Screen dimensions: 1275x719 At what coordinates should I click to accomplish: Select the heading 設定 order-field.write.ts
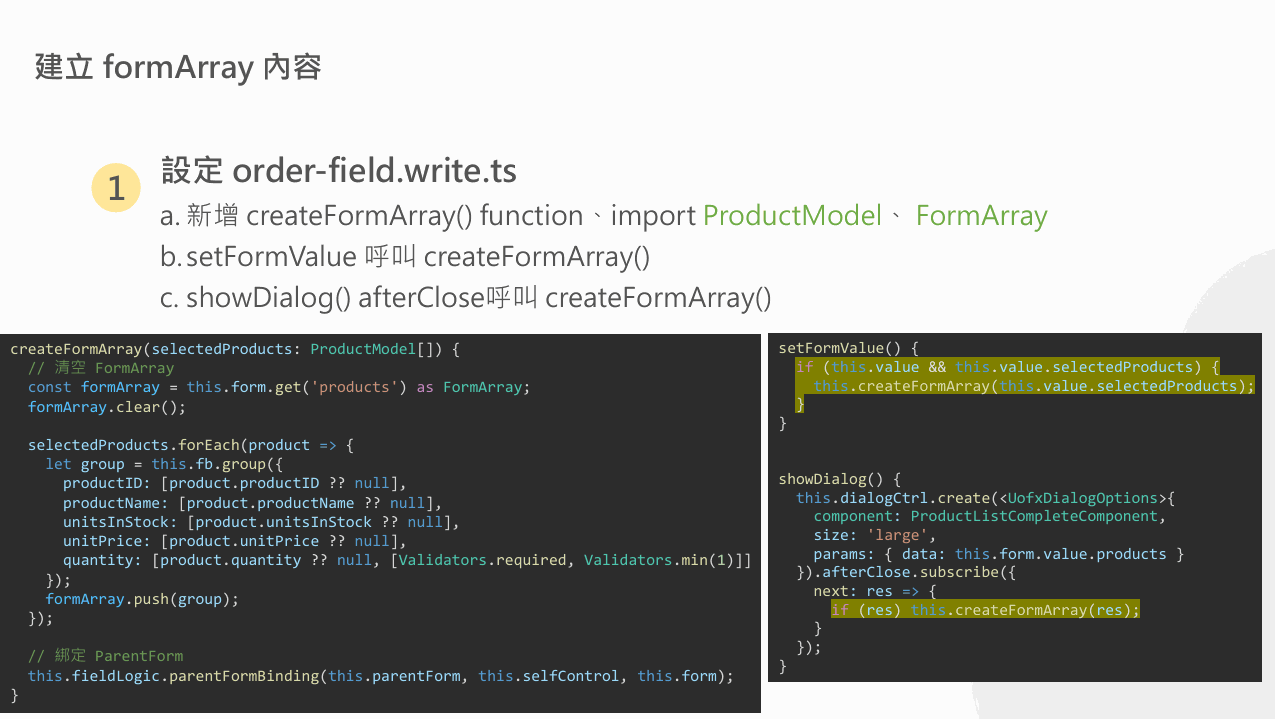pyautogui.click(x=339, y=170)
